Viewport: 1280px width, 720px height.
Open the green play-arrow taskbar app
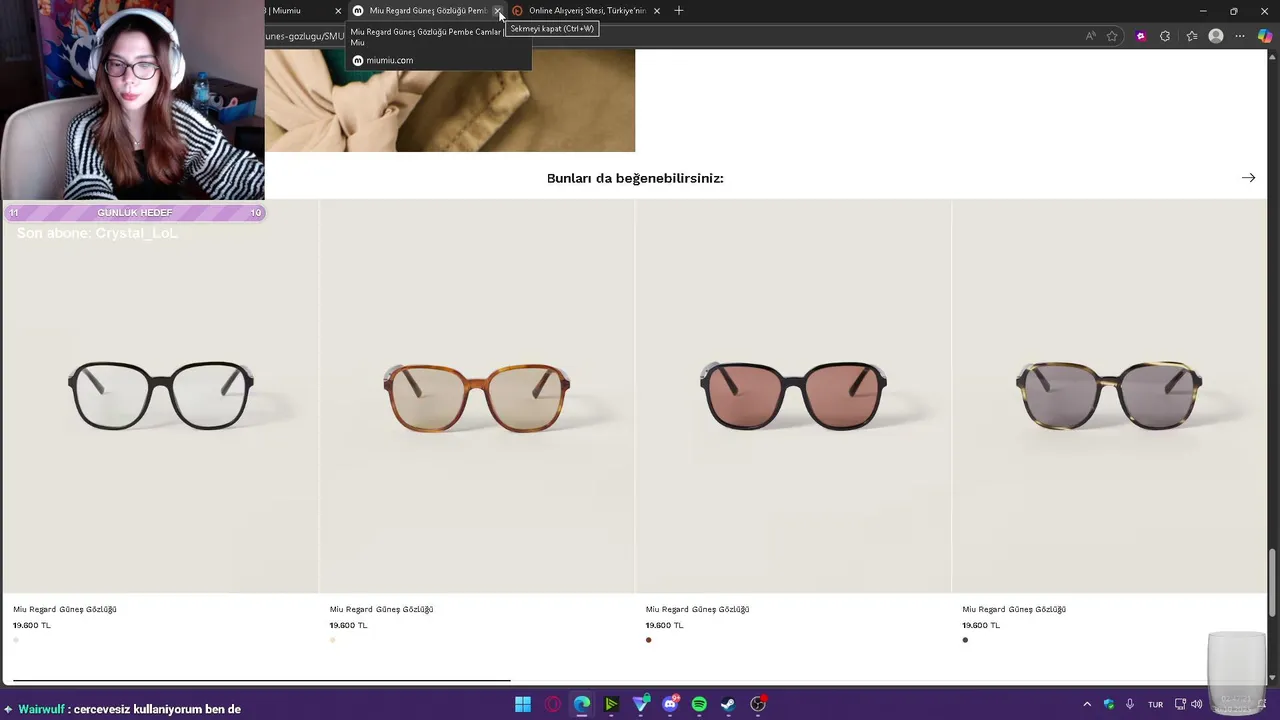click(611, 705)
